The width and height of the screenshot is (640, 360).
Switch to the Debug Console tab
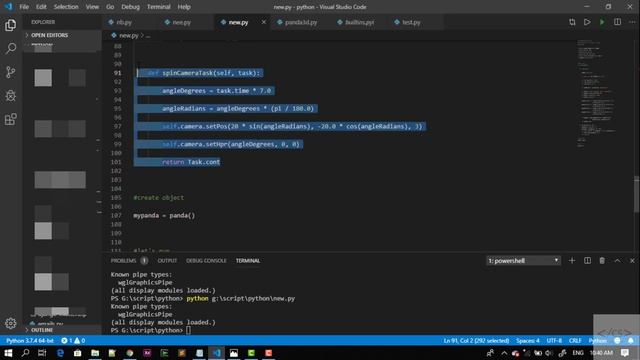tap(206, 260)
